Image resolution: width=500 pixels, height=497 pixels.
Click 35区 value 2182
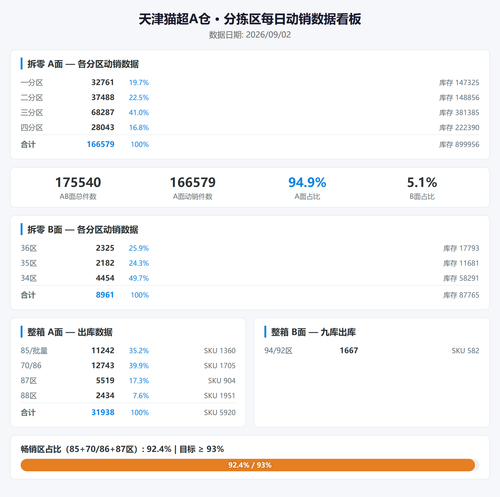105,263
